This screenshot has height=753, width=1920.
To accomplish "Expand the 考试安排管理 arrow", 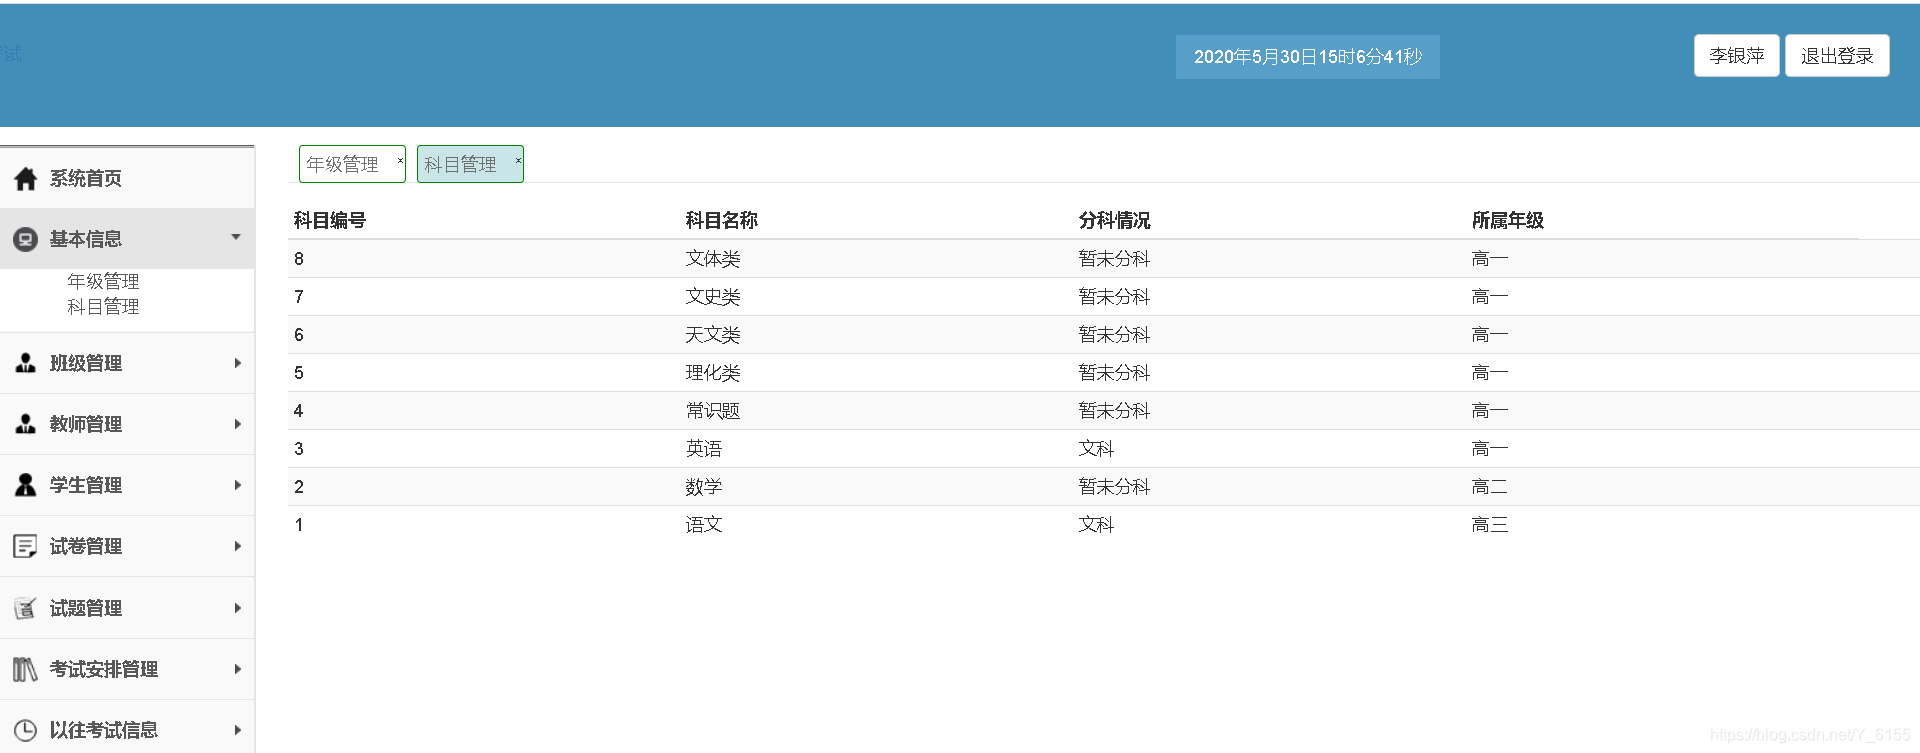I will pyautogui.click(x=237, y=669).
